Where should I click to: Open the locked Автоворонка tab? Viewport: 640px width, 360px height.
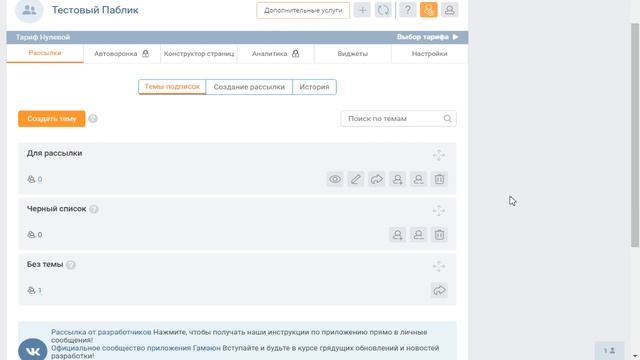(x=122, y=53)
